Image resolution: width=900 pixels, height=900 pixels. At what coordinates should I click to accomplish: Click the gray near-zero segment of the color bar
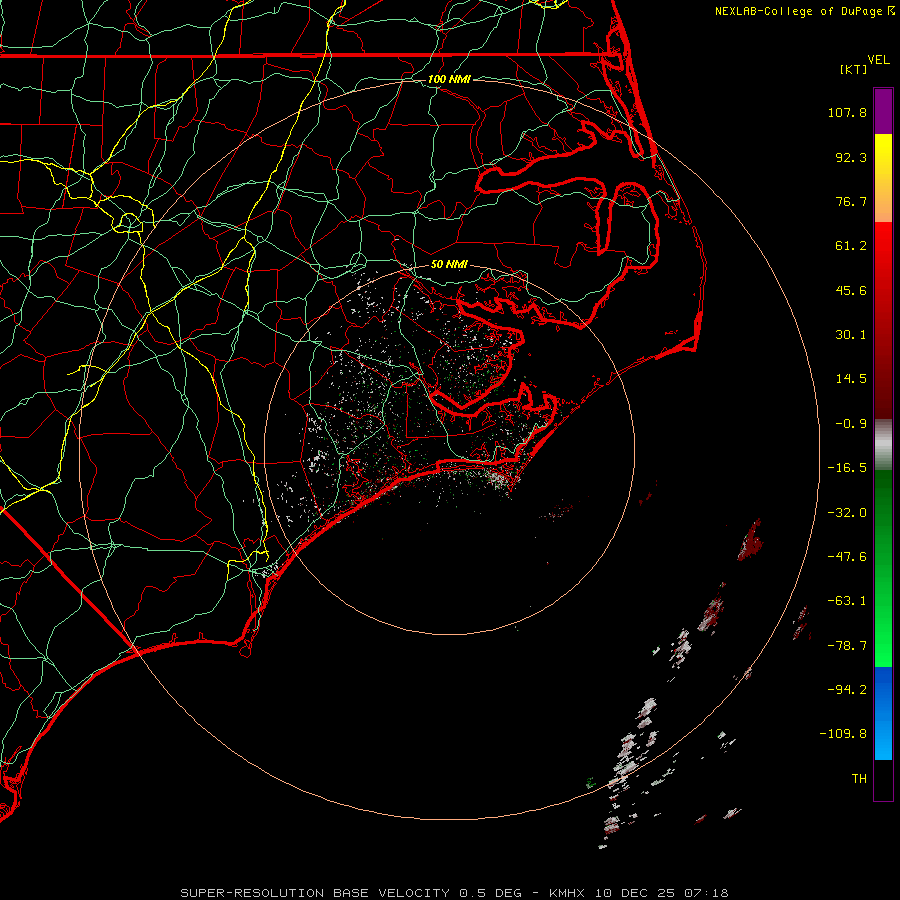[x=883, y=445]
